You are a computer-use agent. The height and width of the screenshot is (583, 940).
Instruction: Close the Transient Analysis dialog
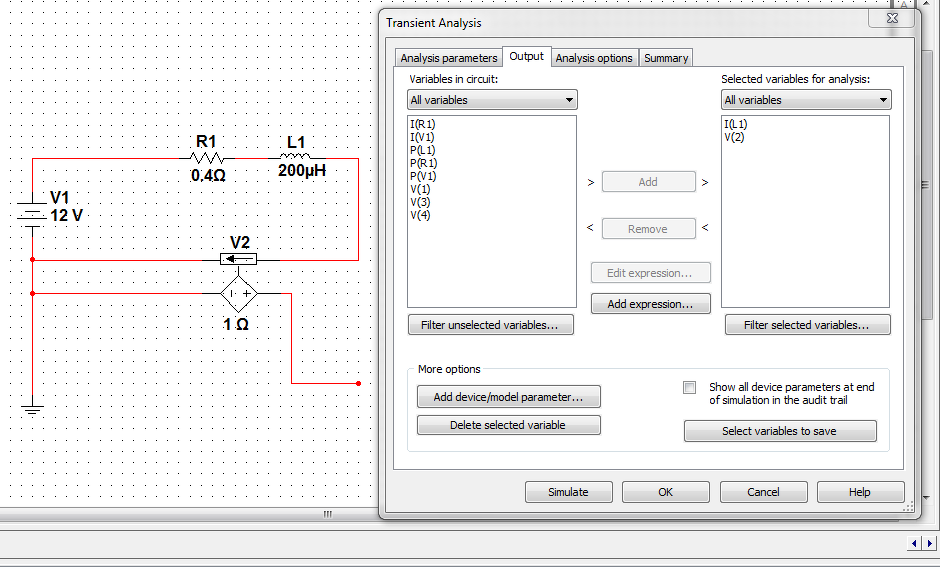892,18
